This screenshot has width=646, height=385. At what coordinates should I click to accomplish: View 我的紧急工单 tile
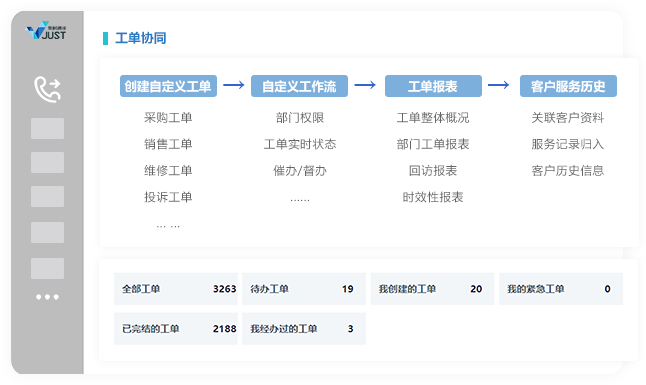[561, 289]
